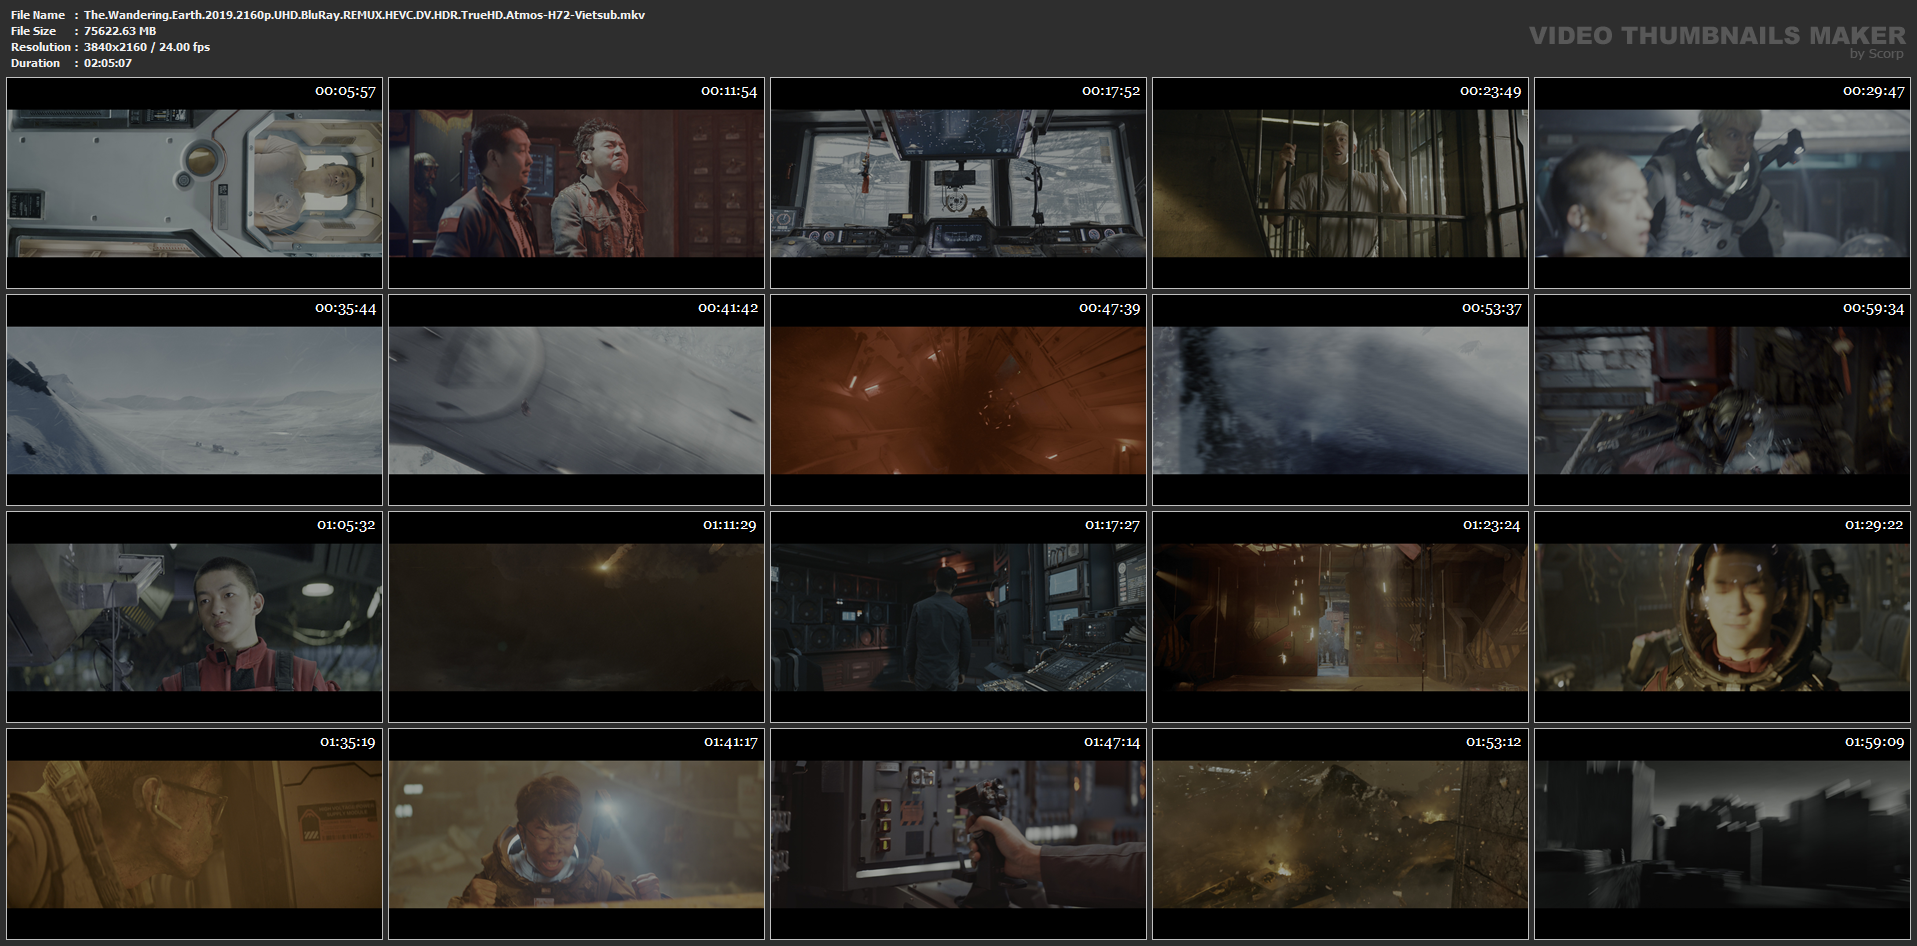Select duration value 02:05:07
Viewport: 1917px width, 946px height.
pos(108,63)
